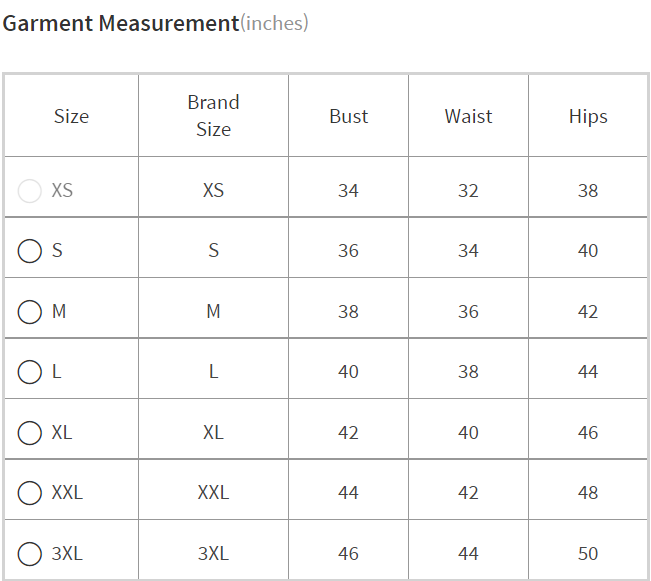651x581 pixels.
Task: Click the Size column header
Action: coord(71,116)
